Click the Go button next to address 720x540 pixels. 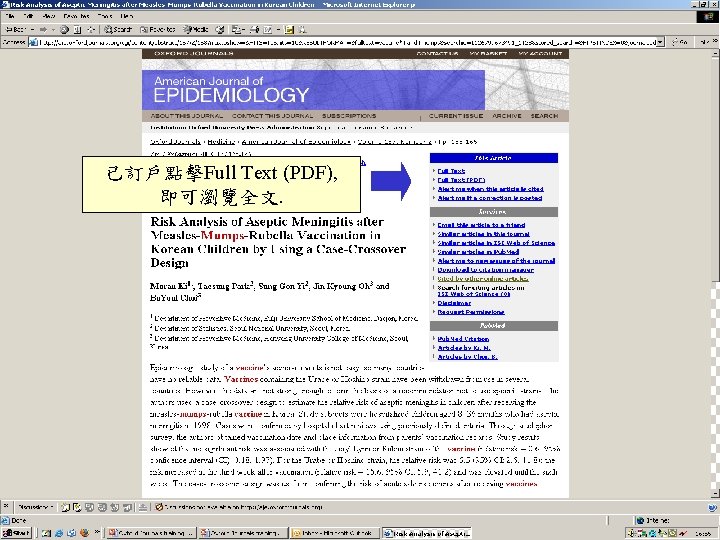(680, 42)
